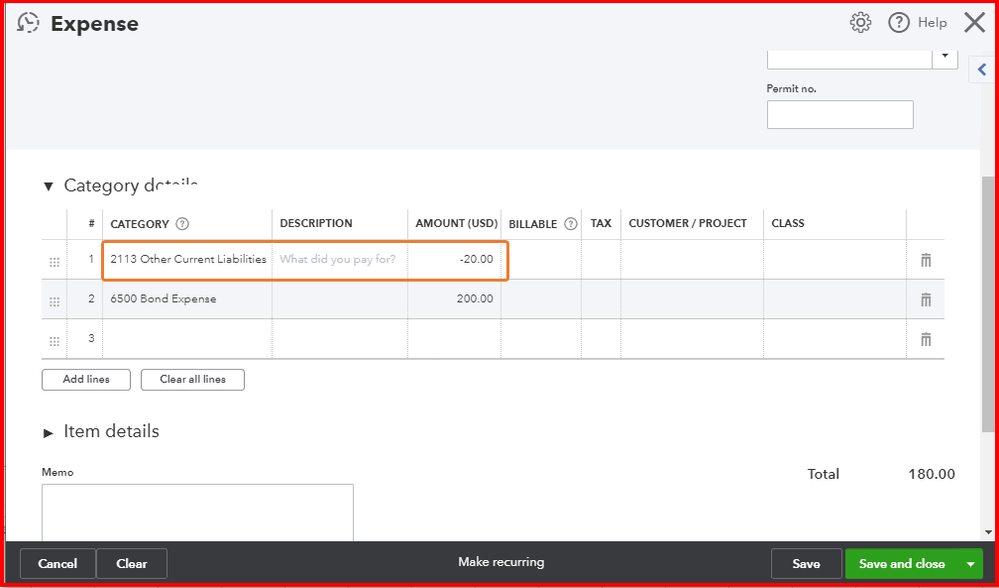
Task: Delete line 2 Bond Expense trash icon
Action: pyautogui.click(x=926, y=299)
